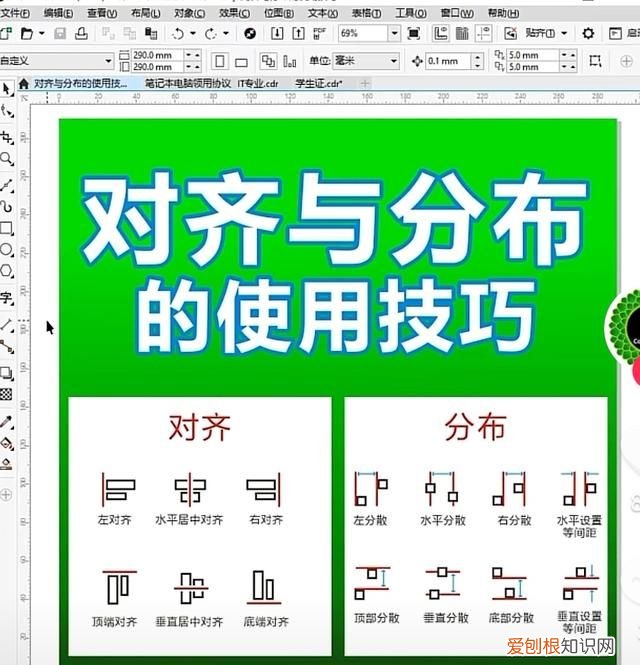Click the Export icon
The image size is (640, 665).
pyautogui.click(x=299, y=33)
